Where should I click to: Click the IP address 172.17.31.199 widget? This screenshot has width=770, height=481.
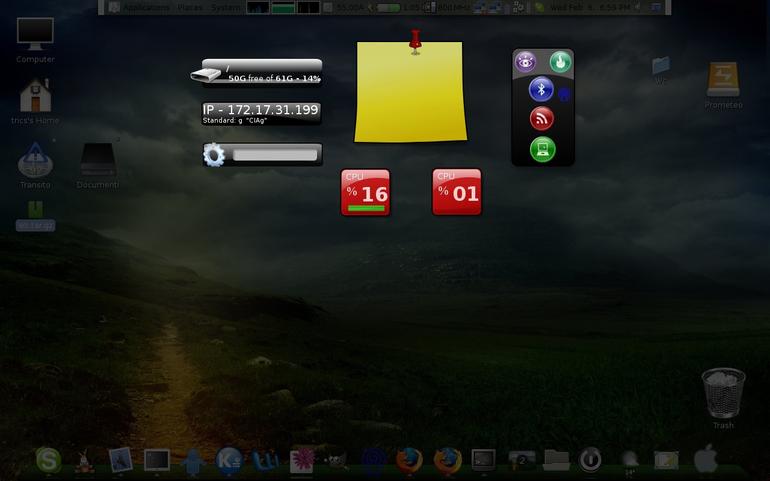(x=261, y=113)
